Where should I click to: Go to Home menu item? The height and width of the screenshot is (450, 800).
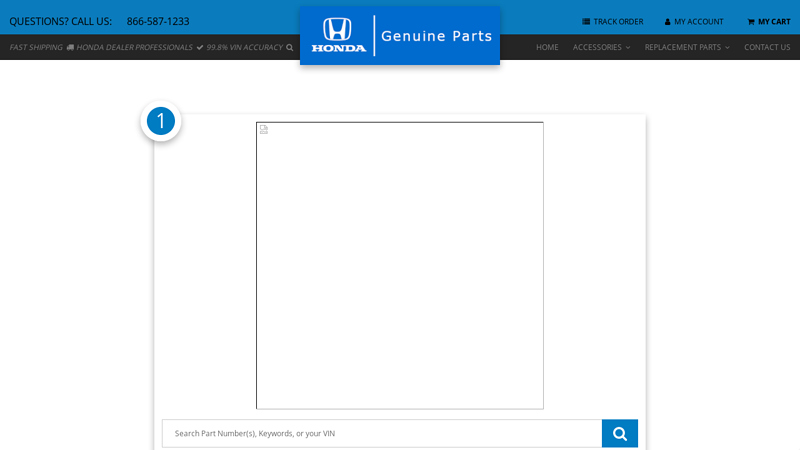(x=547, y=47)
